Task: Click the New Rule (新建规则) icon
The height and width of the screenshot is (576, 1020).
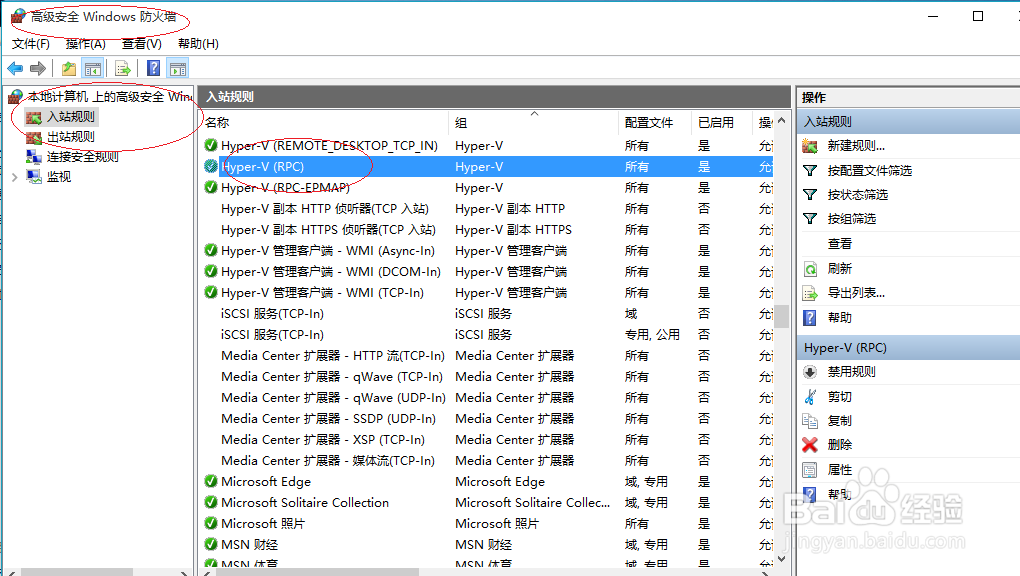Action: point(810,146)
